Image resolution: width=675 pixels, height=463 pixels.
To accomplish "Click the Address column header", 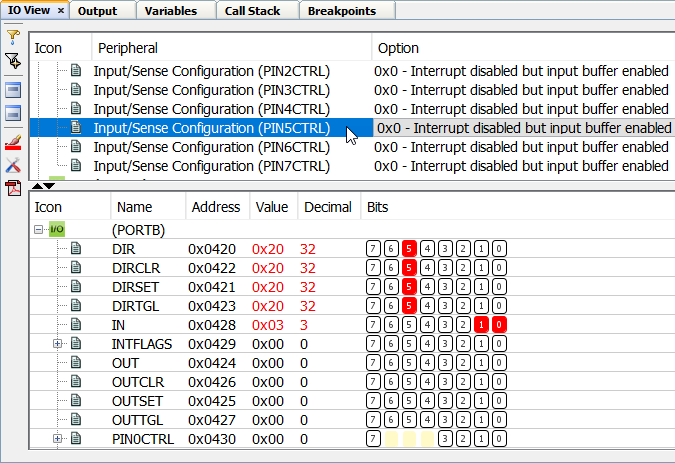I will tap(215, 207).
